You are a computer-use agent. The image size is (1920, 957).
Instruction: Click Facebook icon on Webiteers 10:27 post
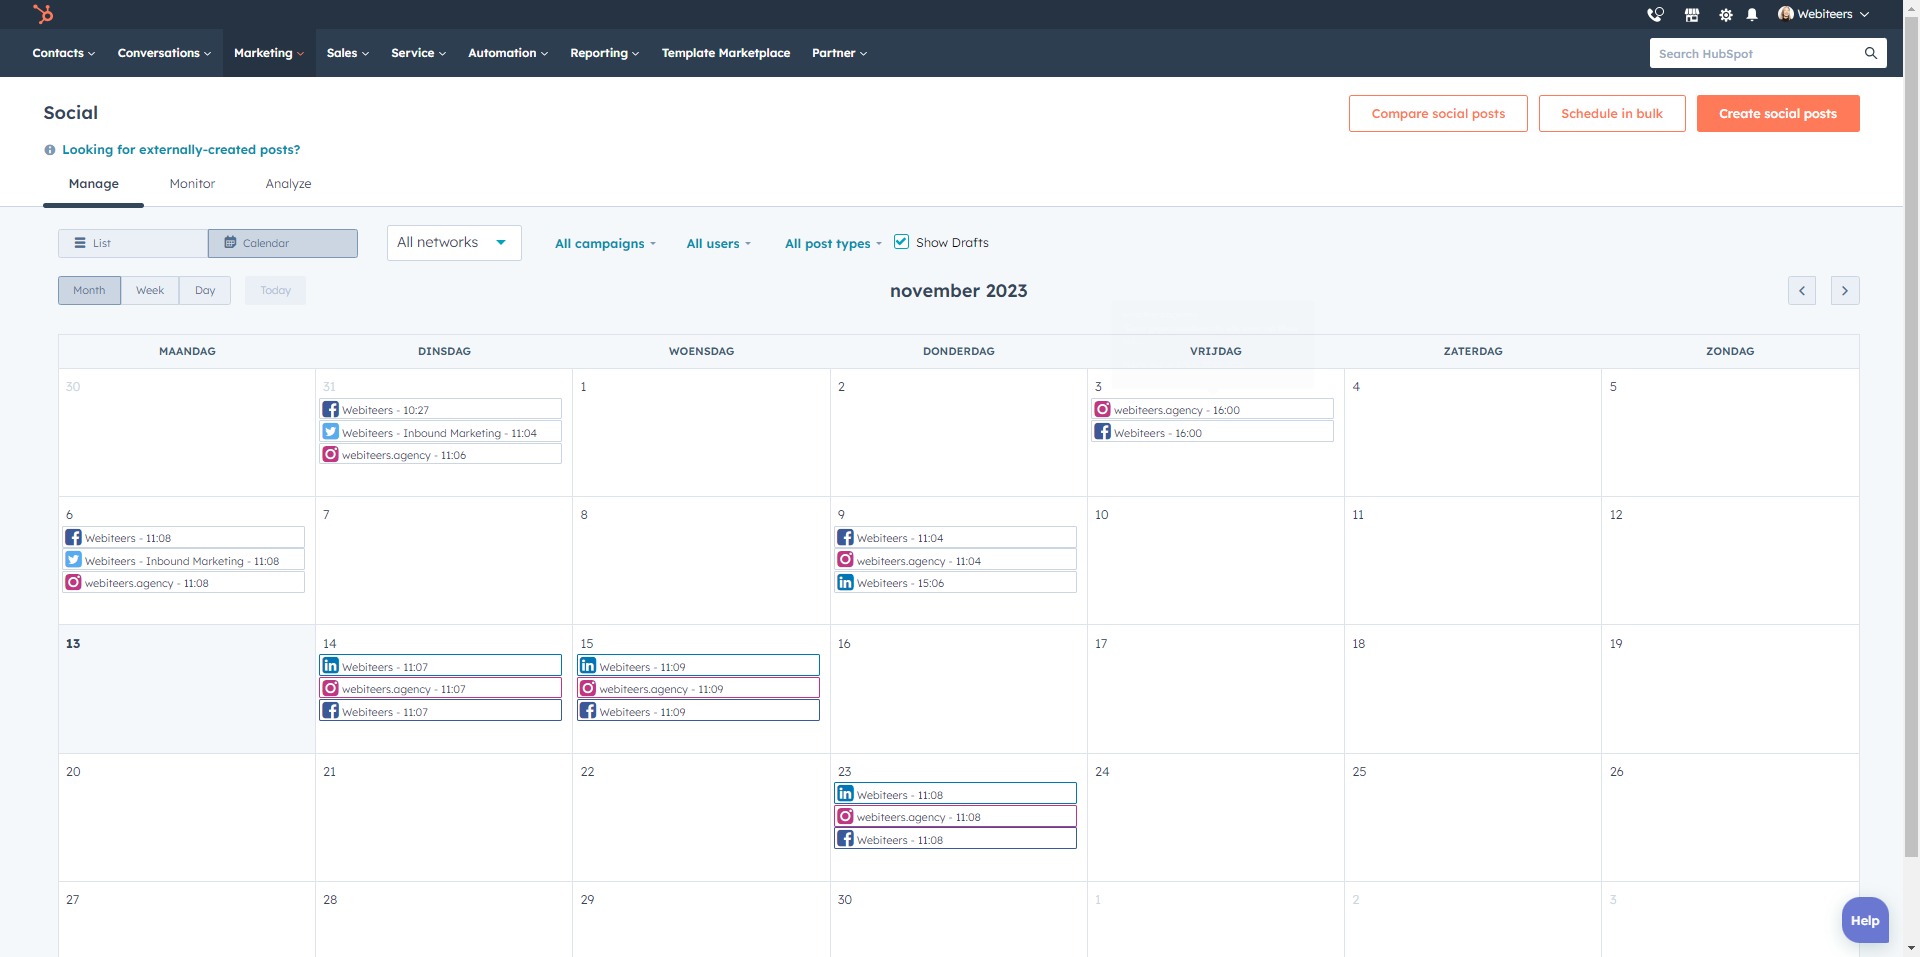(331, 409)
